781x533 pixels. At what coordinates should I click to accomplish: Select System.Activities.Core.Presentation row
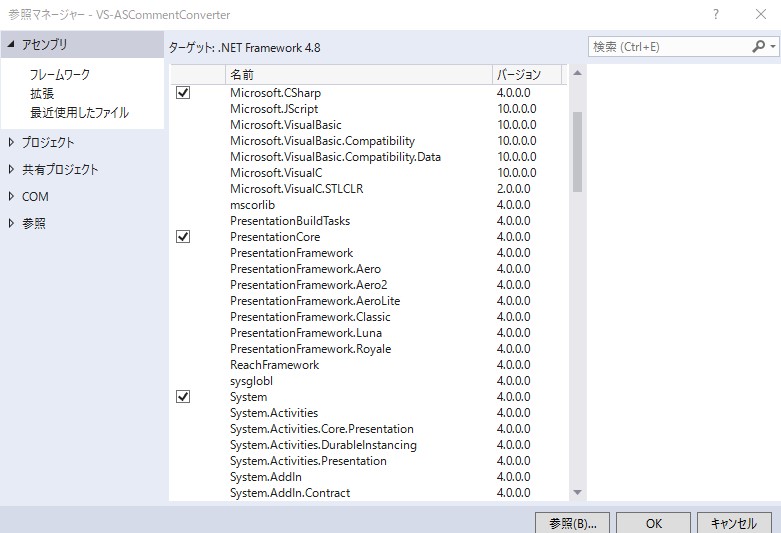pos(369,428)
